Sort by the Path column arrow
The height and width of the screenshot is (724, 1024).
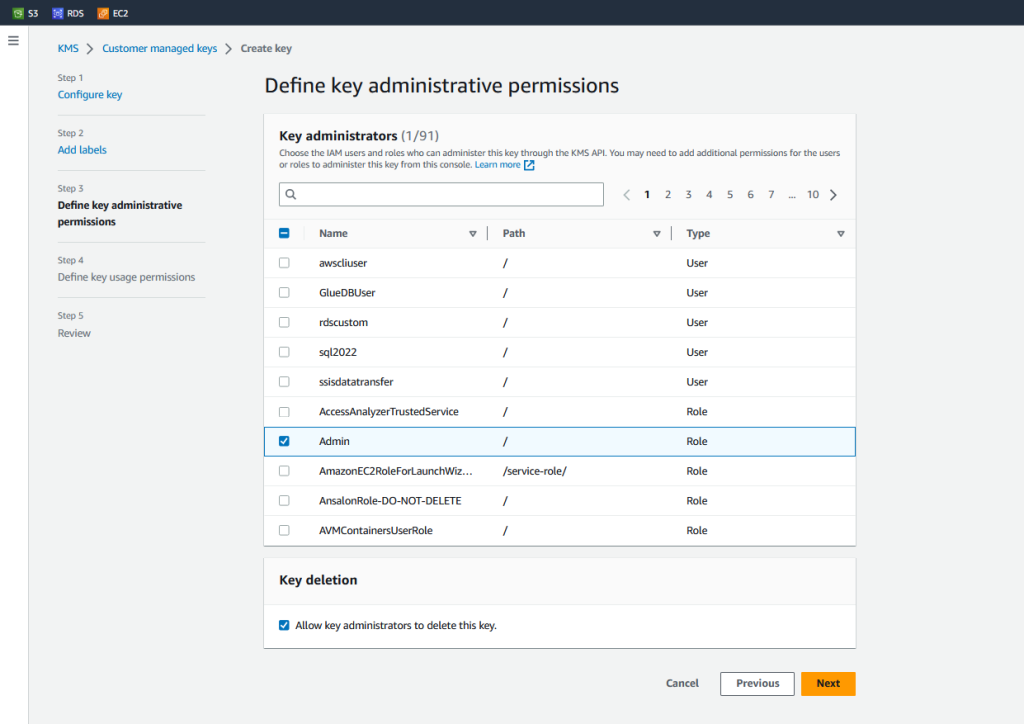[657, 234]
